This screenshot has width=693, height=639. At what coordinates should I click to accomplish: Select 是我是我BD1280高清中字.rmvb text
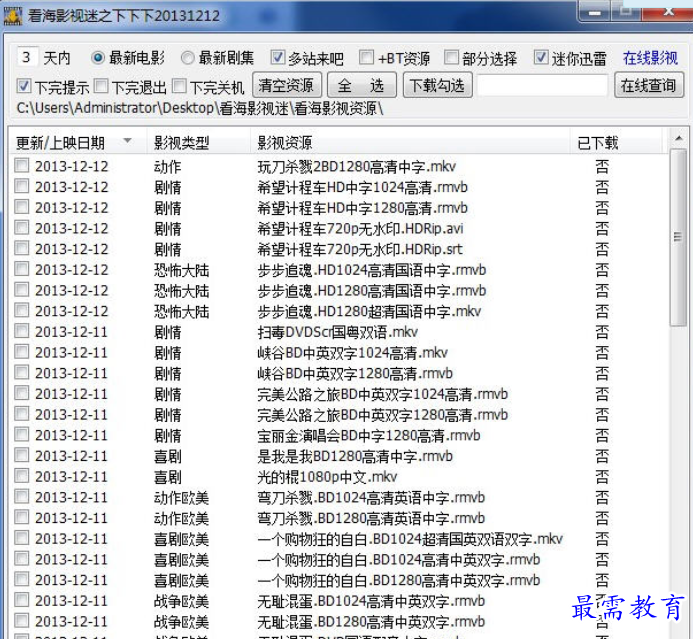pos(355,456)
